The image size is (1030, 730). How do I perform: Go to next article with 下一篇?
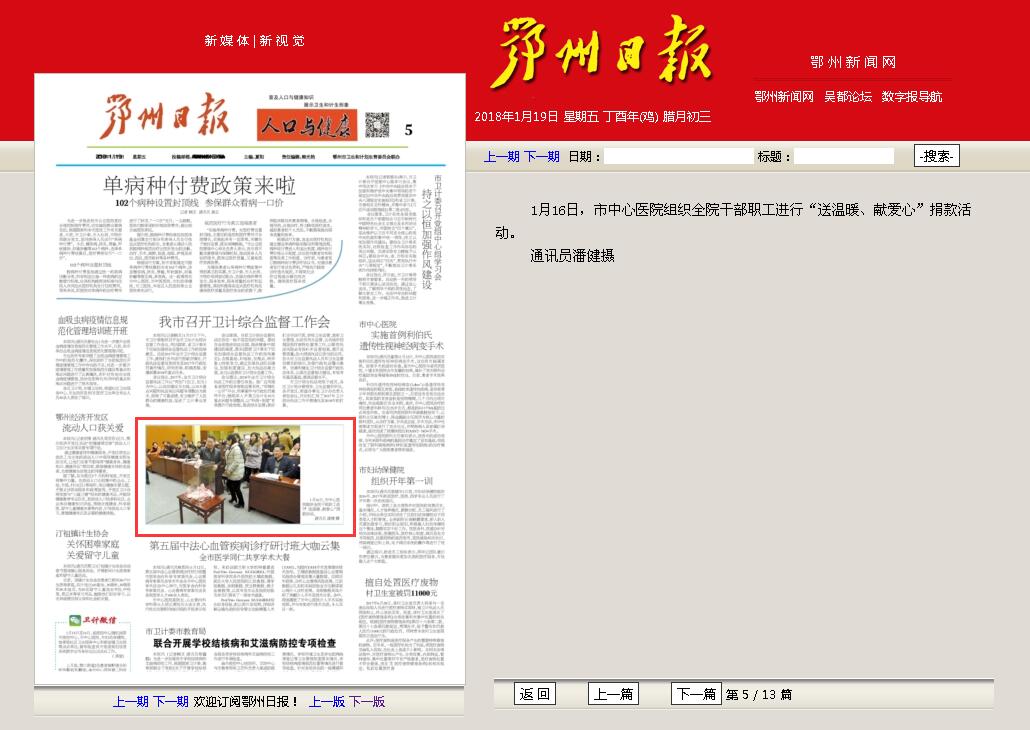click(696, 694)
